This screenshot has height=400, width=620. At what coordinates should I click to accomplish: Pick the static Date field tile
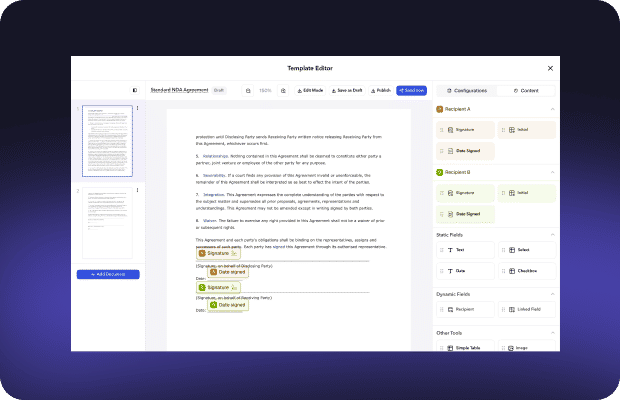[465, 271]
